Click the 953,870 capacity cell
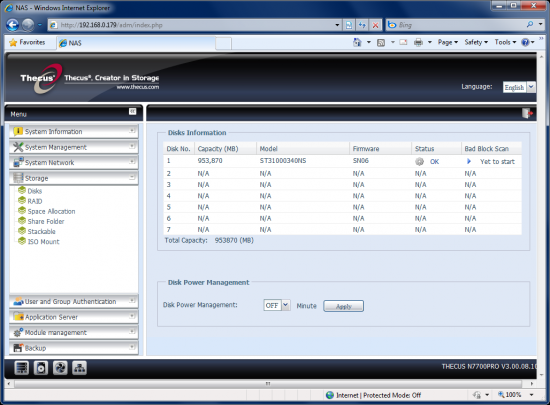This screenshot has width=550, height=405. pos(210,161)
